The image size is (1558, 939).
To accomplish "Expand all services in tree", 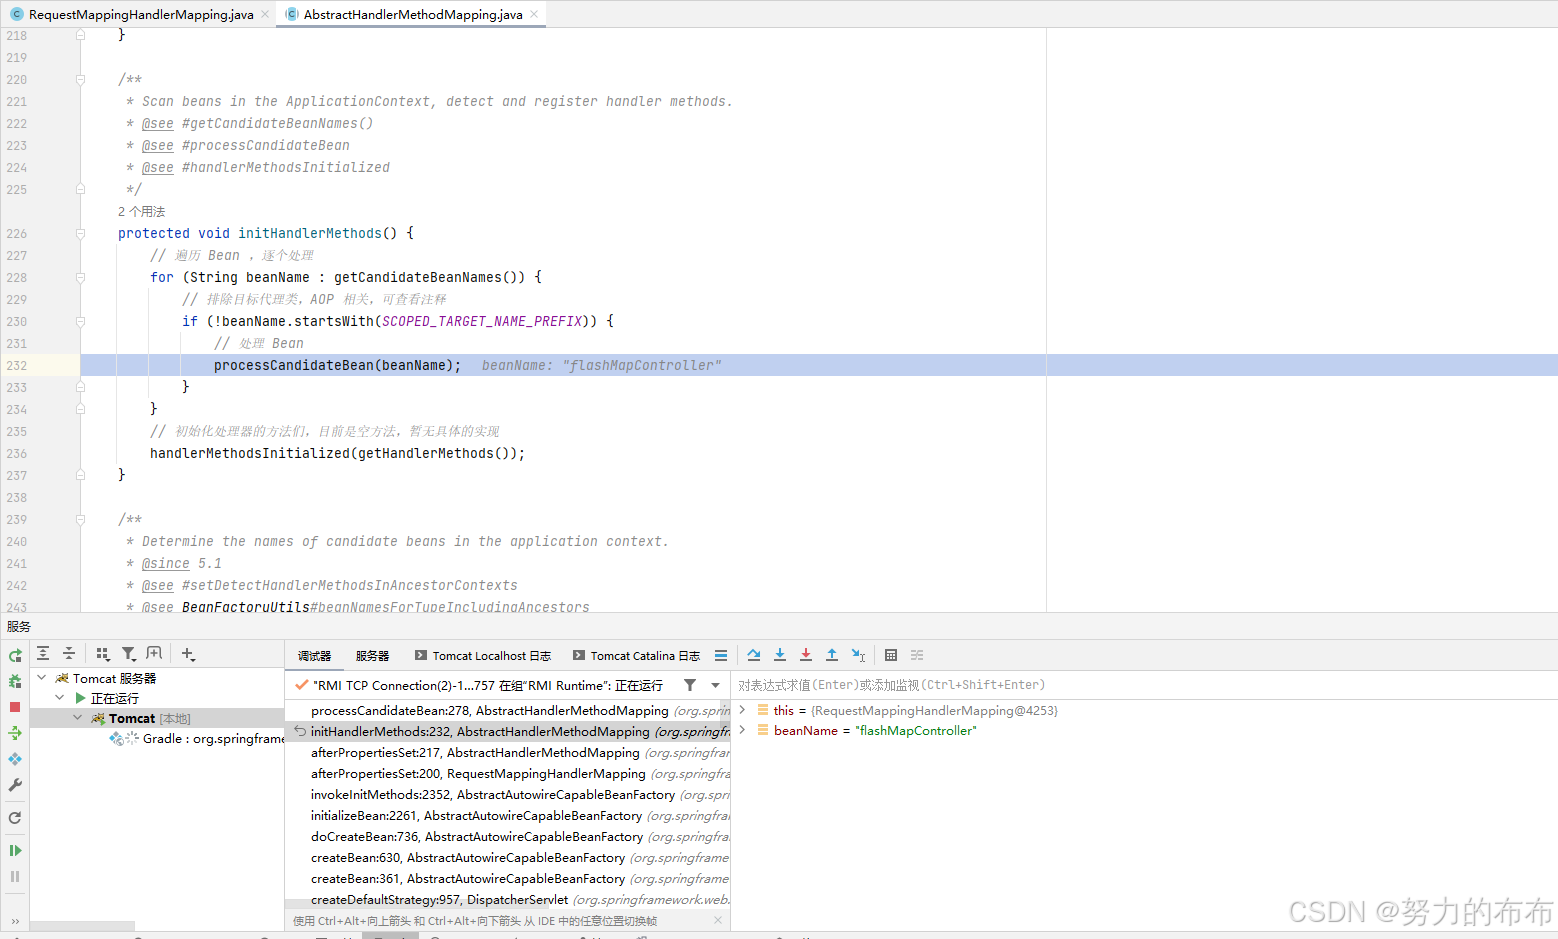I will [x=43, y=654].
